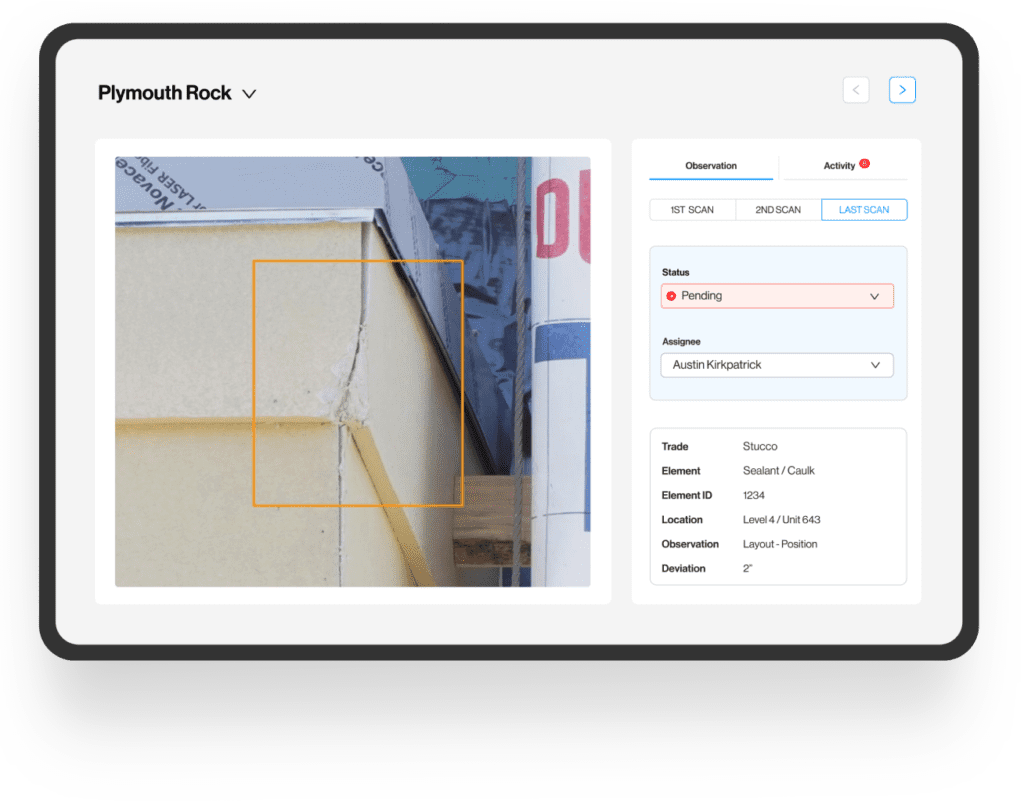Select the Deviation value of 2 inches
Image resolution: width=1024 pixels, height=805 pixels.
coord(750,568)
